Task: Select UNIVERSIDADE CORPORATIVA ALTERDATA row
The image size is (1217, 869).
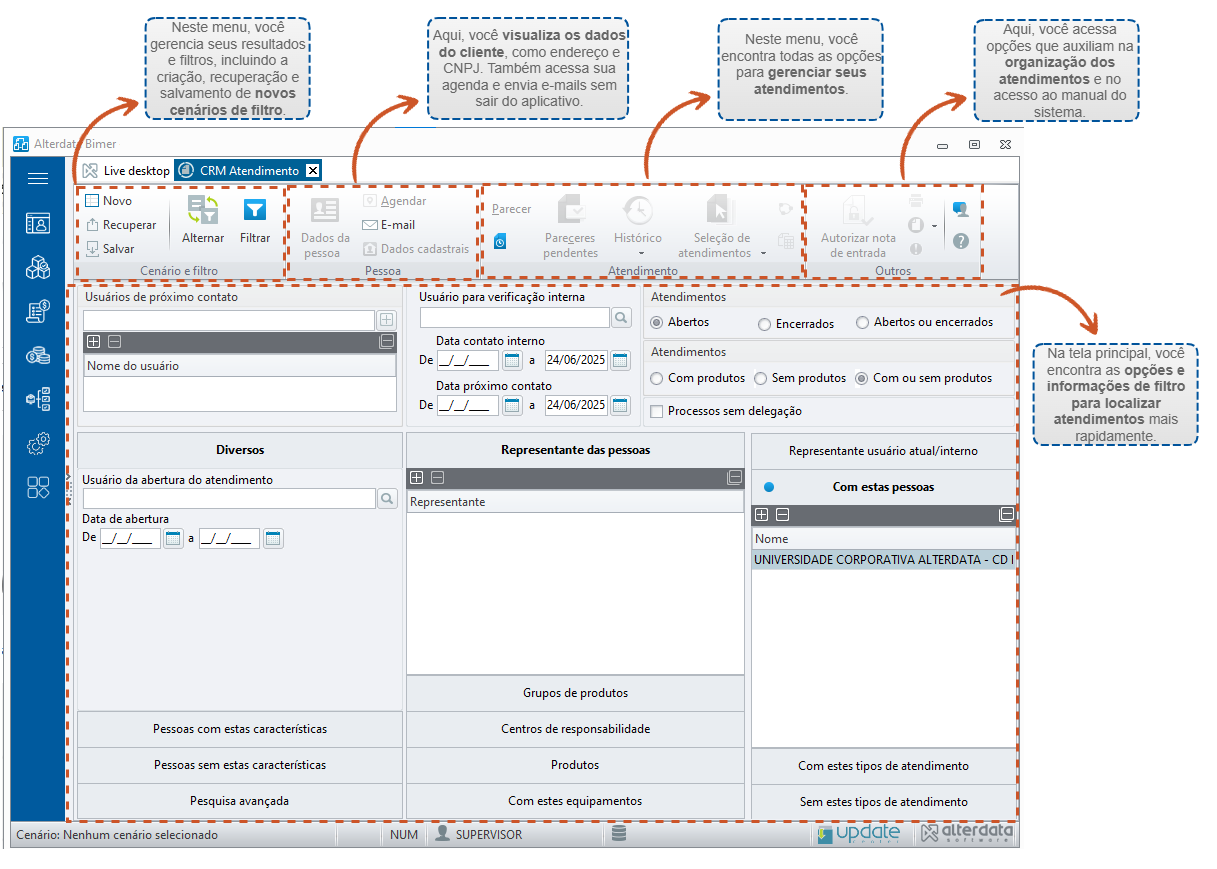Action: (884, 560)
